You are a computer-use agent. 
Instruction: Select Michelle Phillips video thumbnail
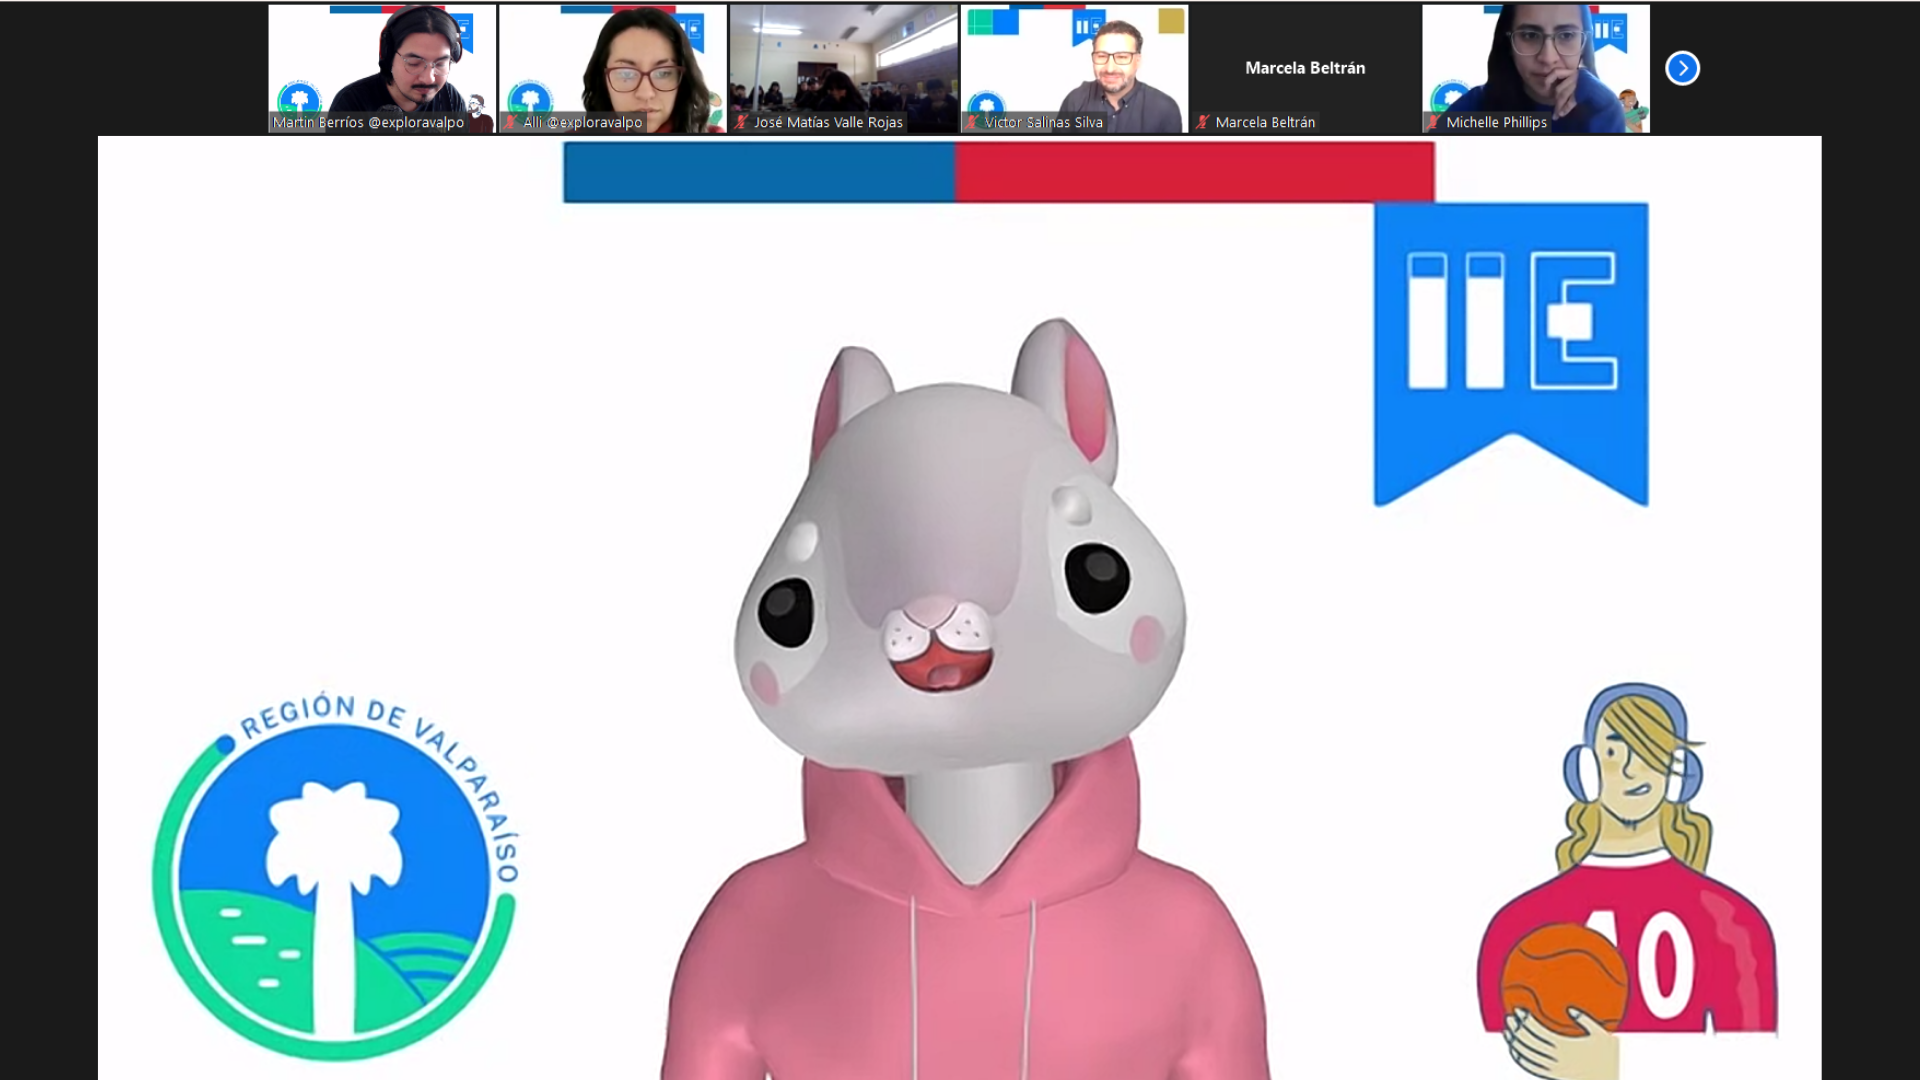1536,68
